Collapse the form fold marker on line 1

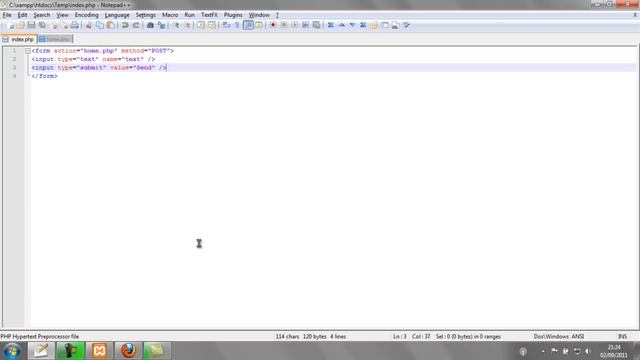click(27, 51)
